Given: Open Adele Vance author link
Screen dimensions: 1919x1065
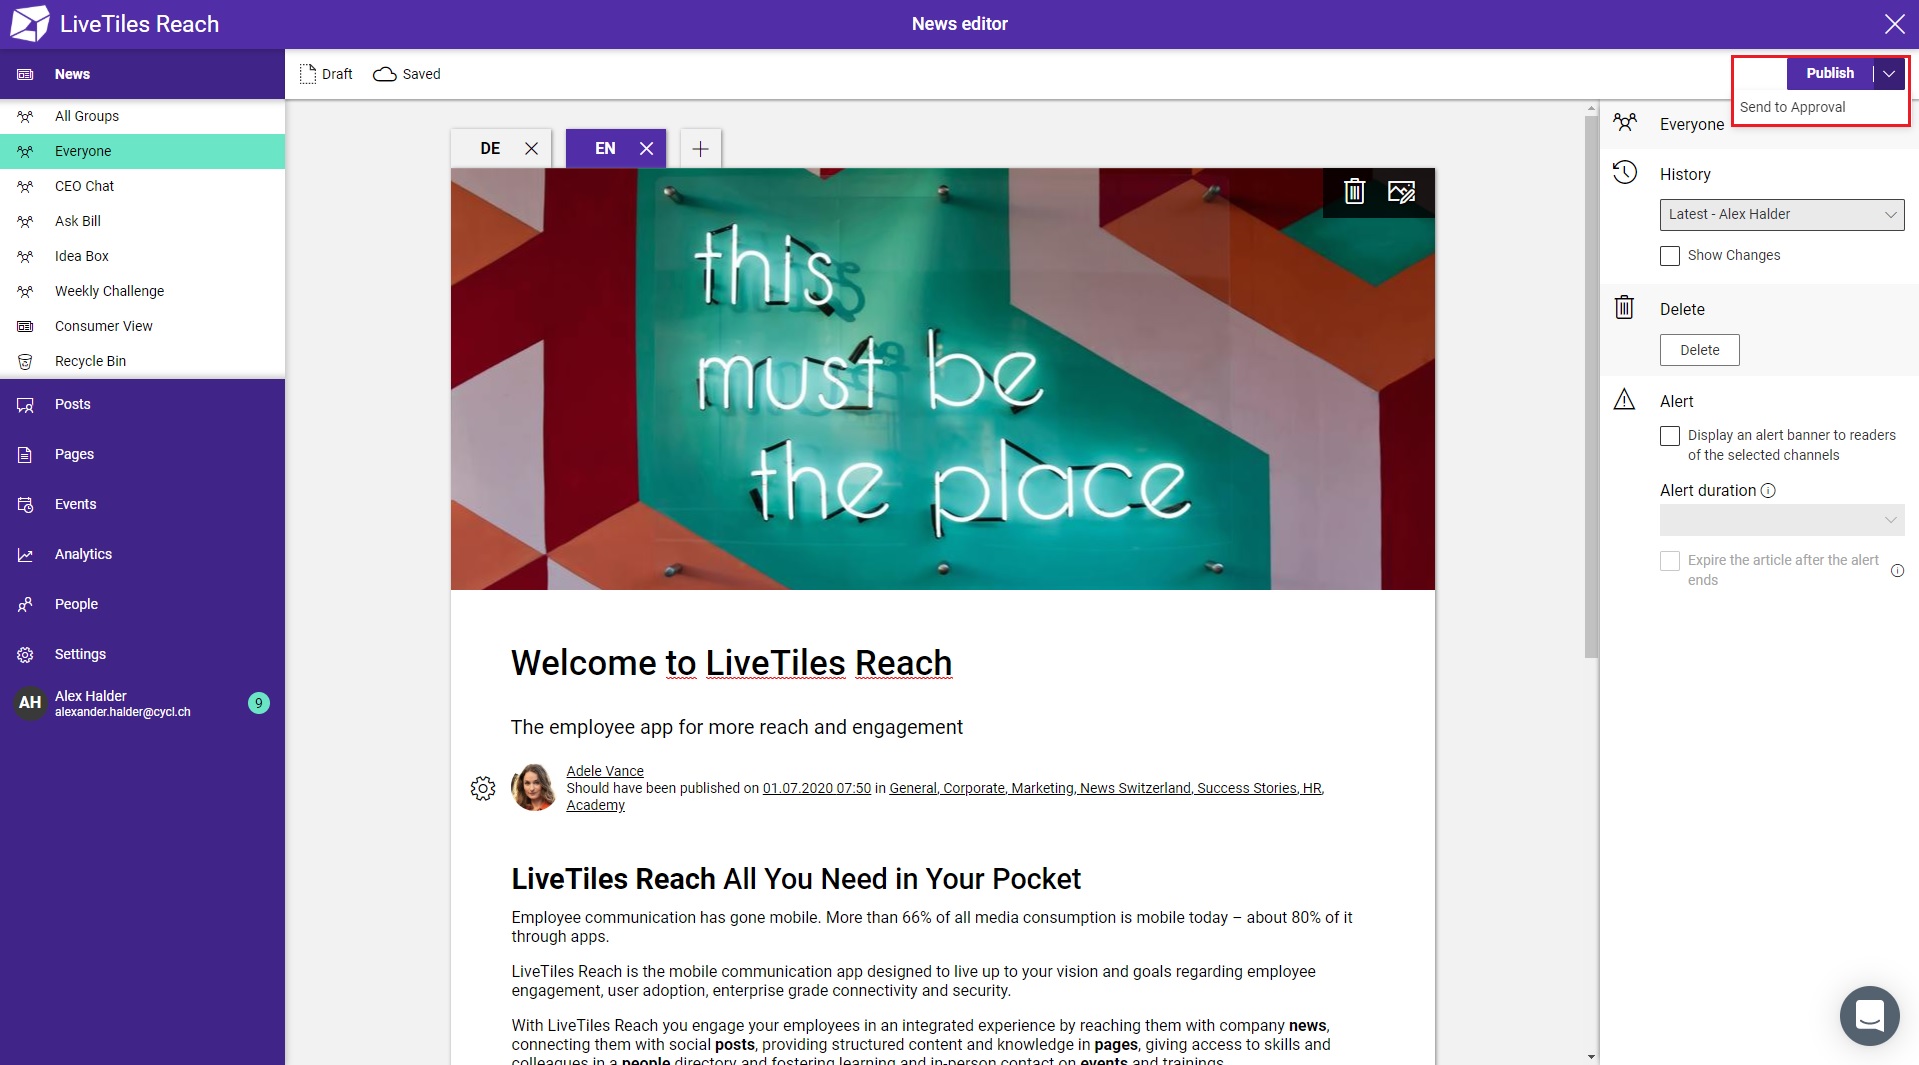Looking at the screenshot, I should tap(605, 771).
